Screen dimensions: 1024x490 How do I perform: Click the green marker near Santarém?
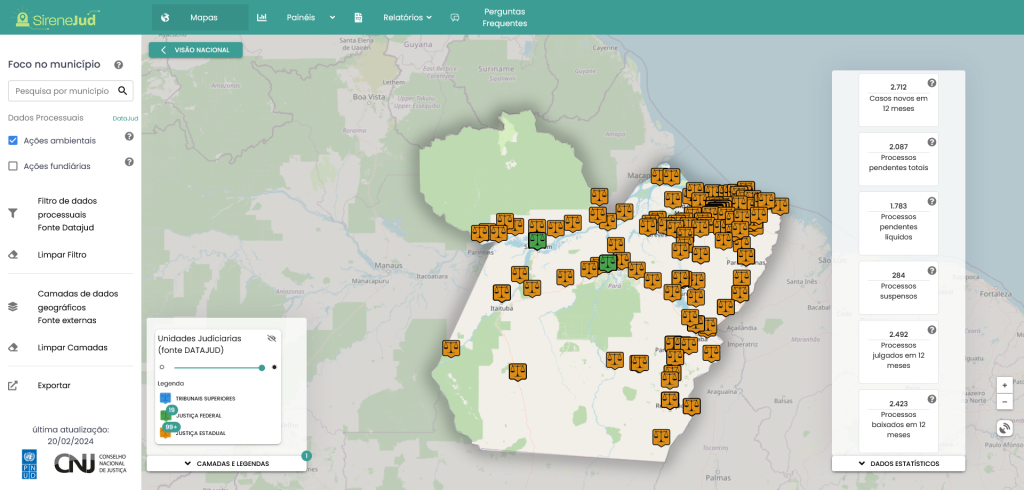(x=537, y=240)
